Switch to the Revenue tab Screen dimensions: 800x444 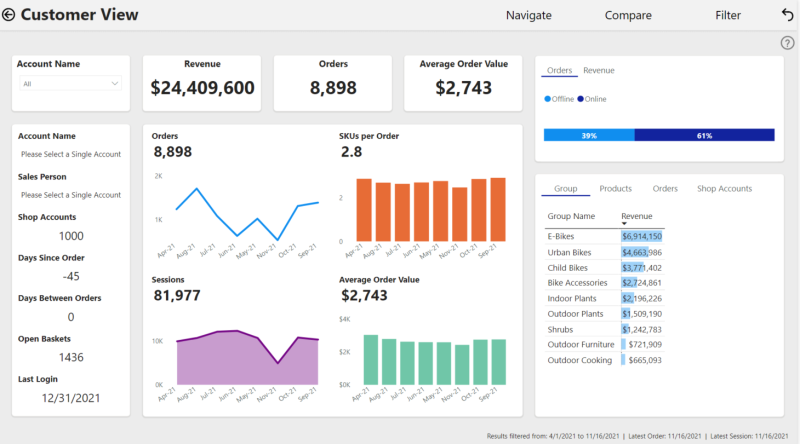[x=598, y=70]
